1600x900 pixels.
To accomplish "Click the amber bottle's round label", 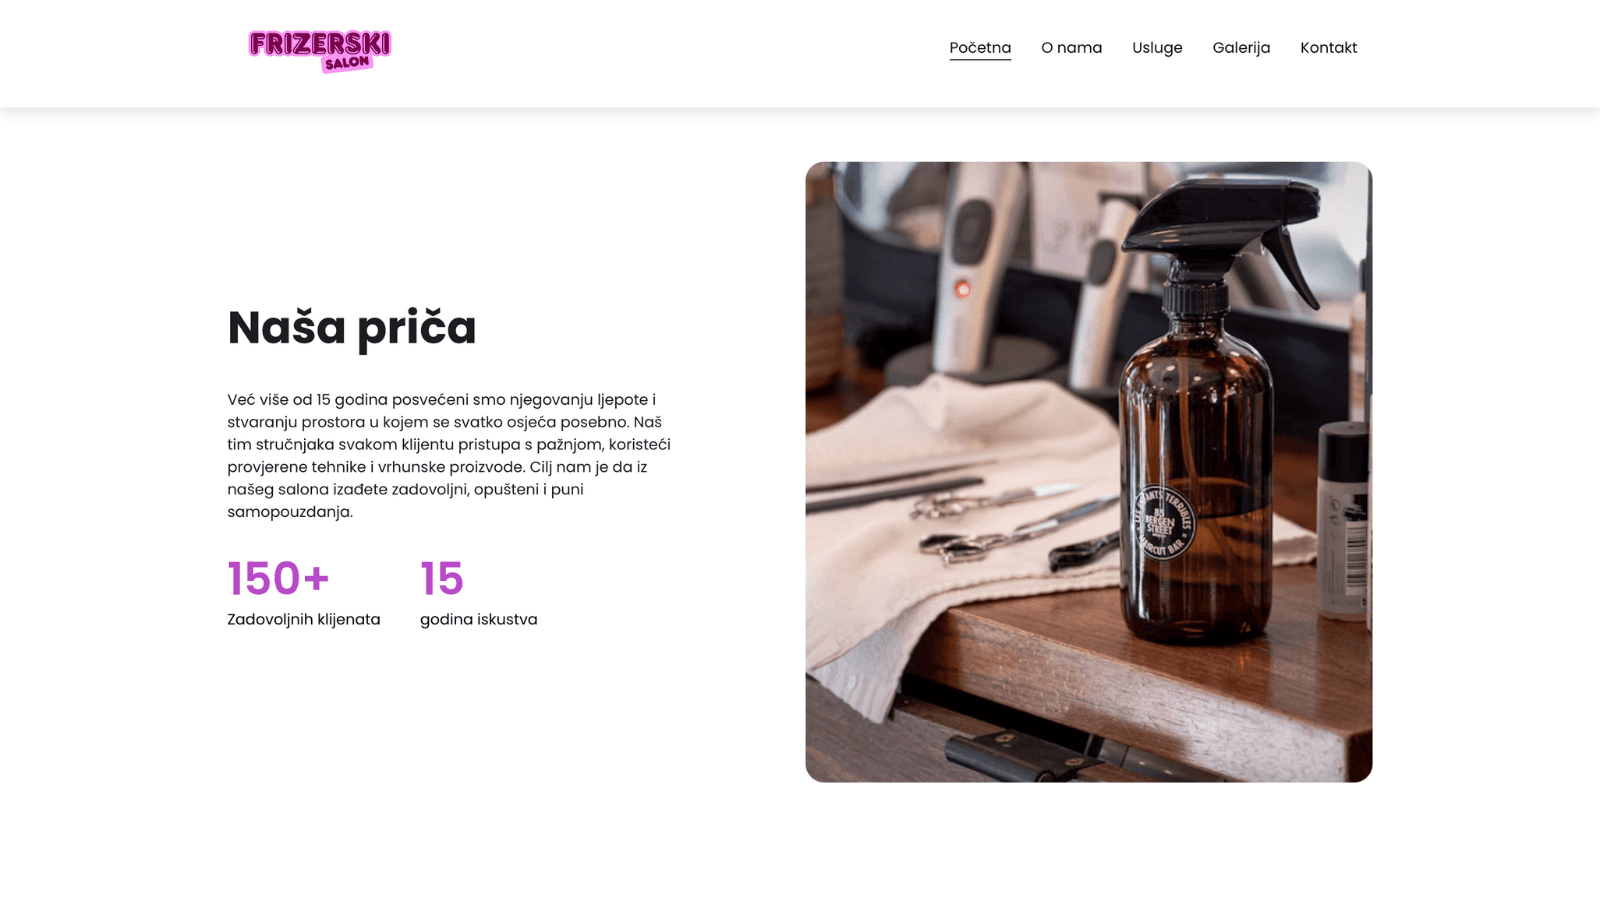I will point(1162,522).
